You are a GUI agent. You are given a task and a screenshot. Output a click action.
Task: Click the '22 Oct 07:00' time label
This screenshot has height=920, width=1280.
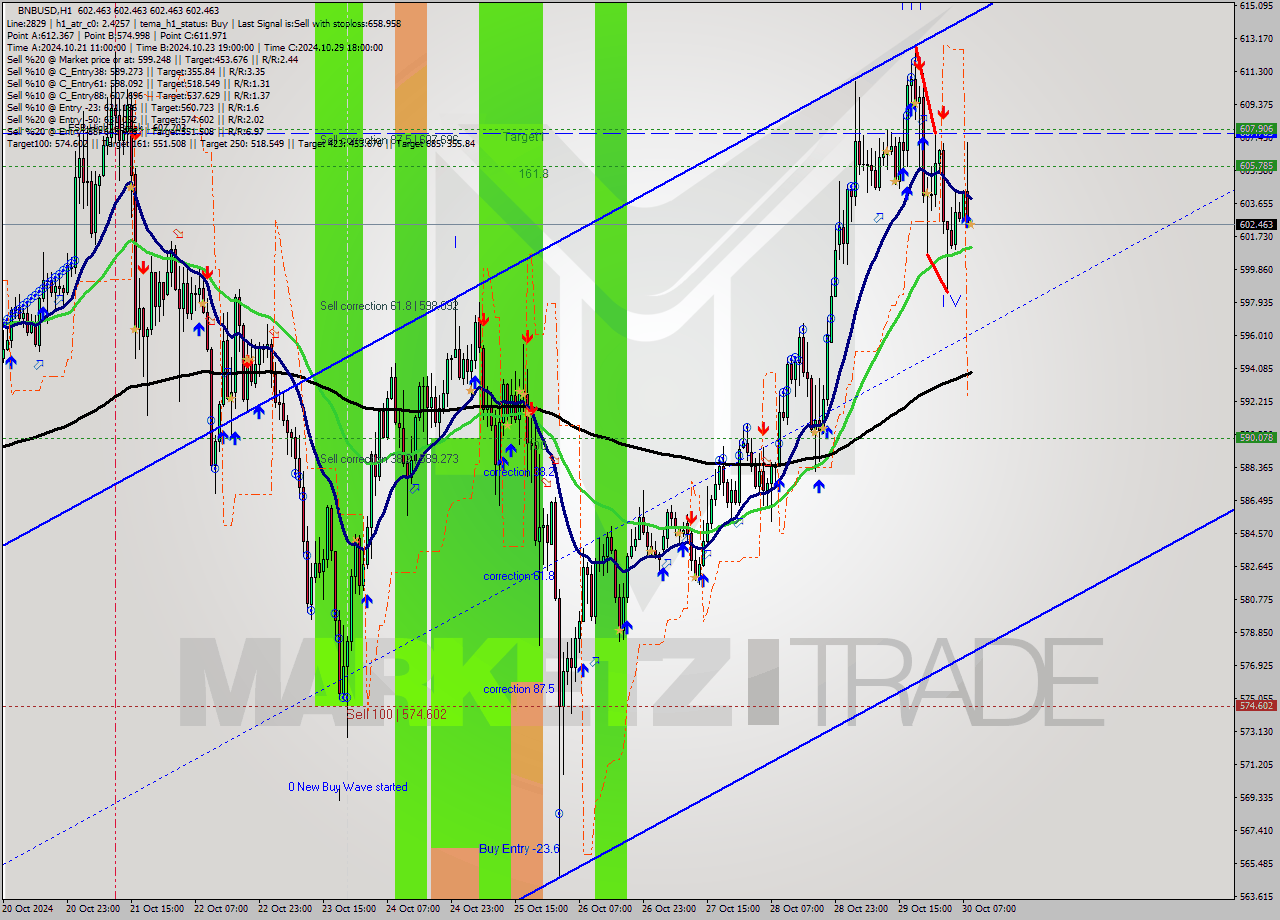220,909
